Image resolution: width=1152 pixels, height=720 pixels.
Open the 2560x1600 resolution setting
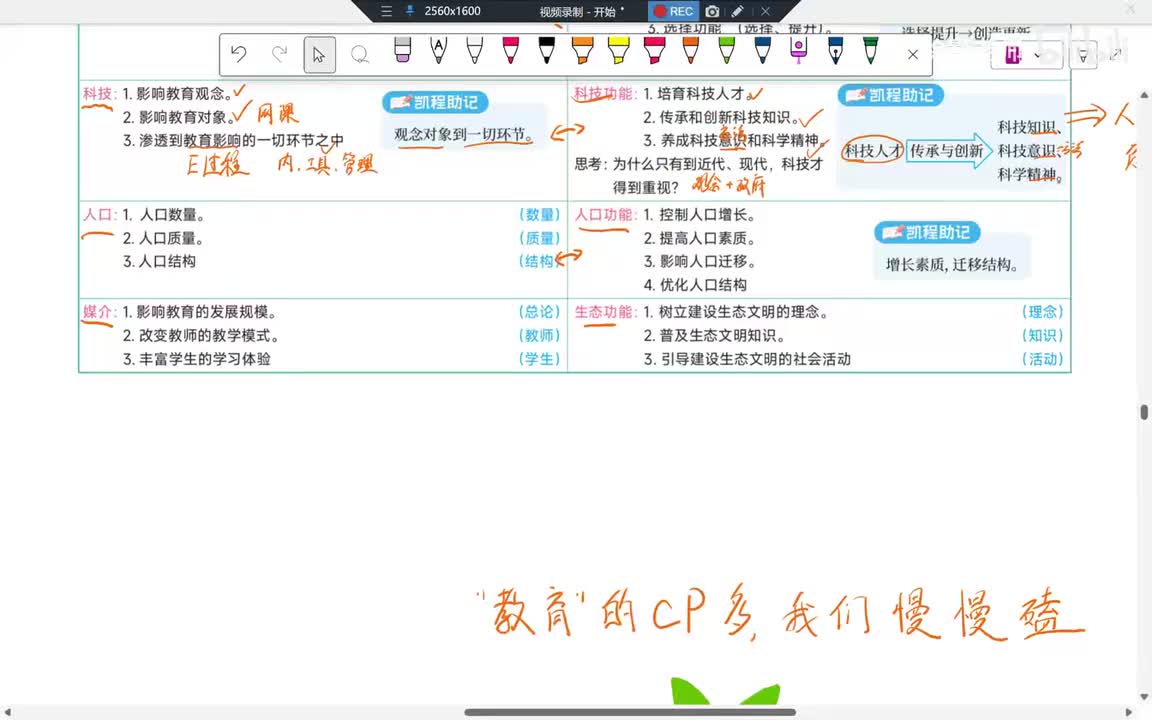(x=453, y=11)
